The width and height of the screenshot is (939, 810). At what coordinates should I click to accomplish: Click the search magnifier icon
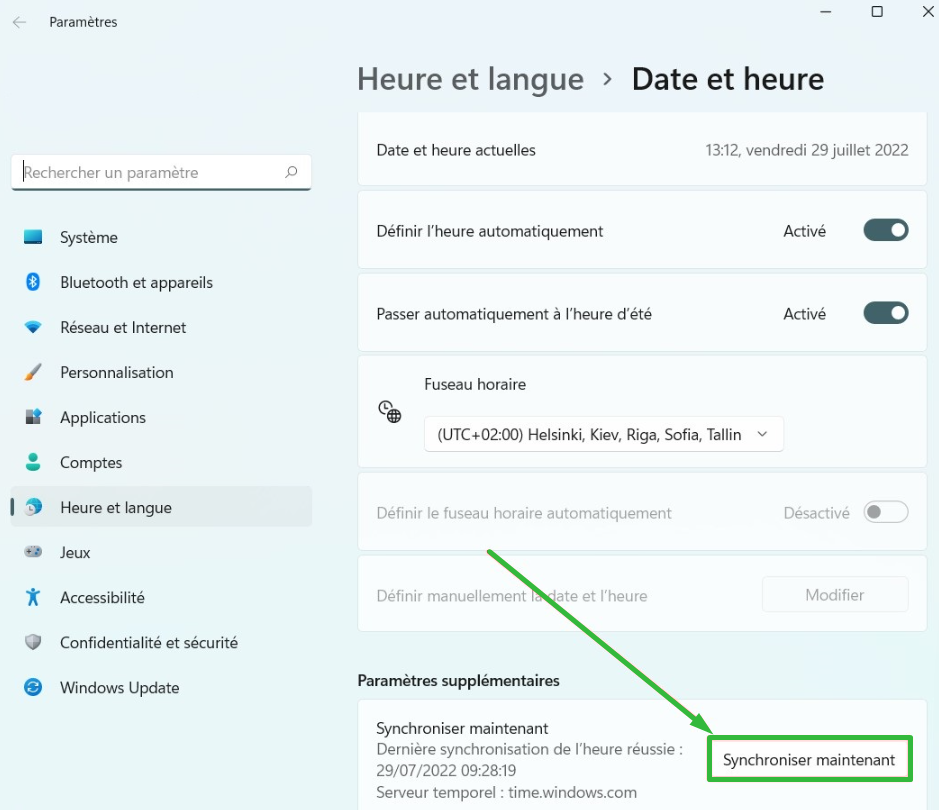tap(291, 172)
